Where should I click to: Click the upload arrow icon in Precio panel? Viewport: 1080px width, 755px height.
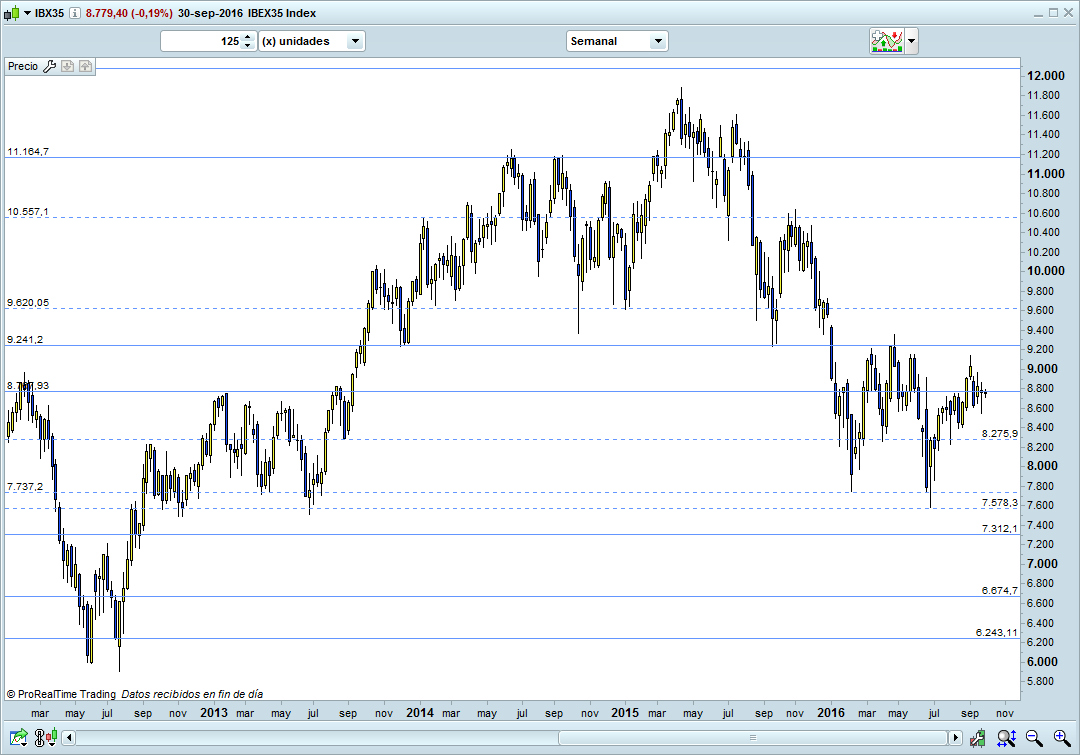(85, 66)
